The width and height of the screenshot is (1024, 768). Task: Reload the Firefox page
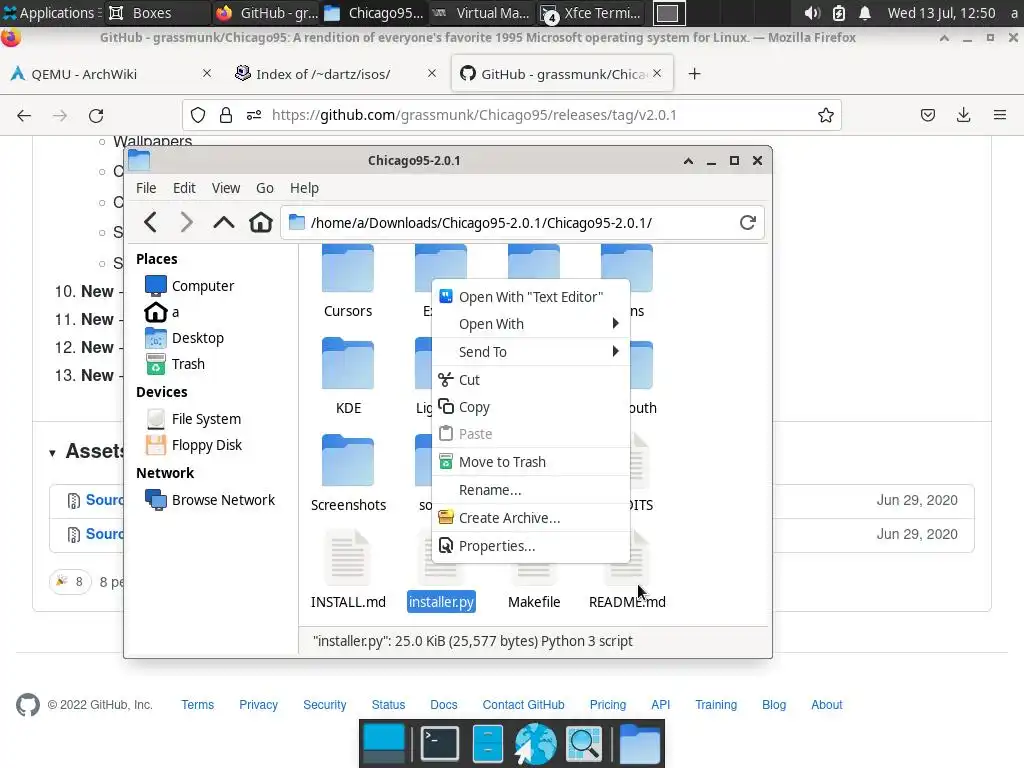click(x=96, y=116)
